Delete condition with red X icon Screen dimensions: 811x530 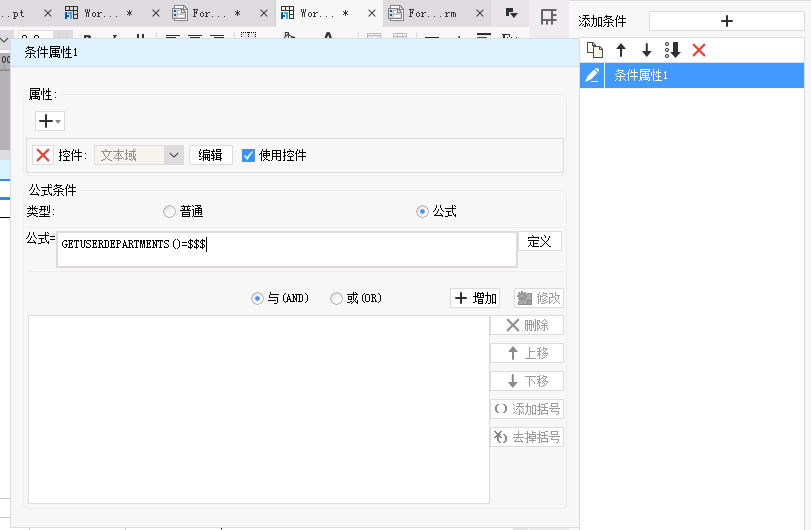click(x=699, y=50)
